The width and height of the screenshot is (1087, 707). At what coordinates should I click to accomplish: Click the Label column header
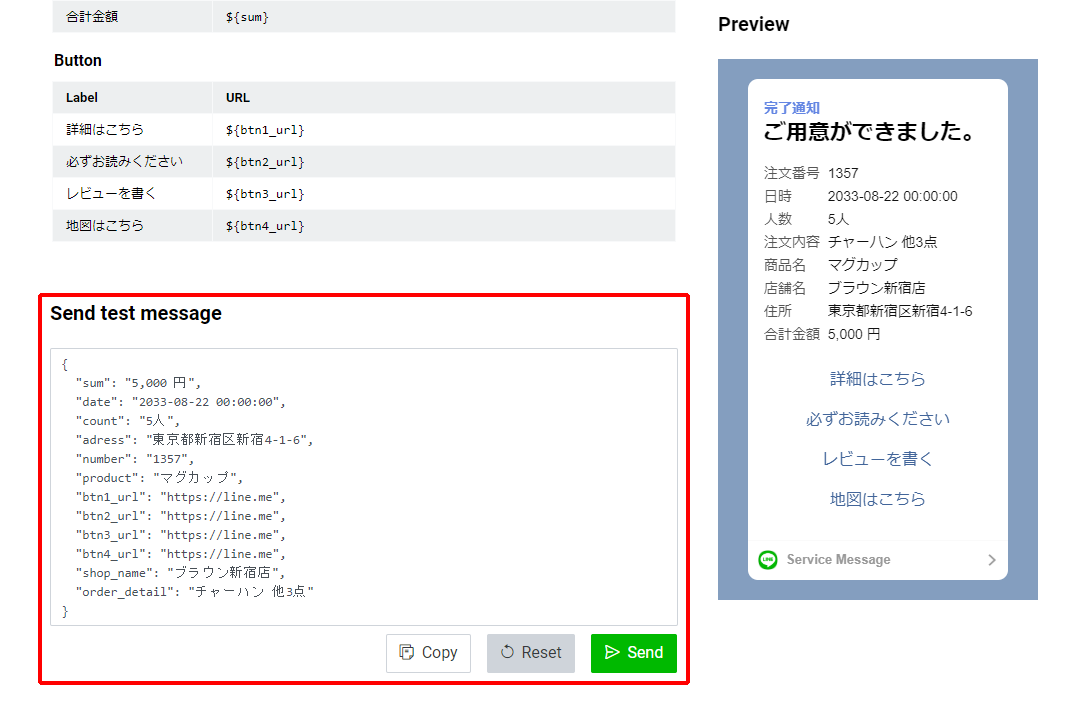(x=82, y=98)
